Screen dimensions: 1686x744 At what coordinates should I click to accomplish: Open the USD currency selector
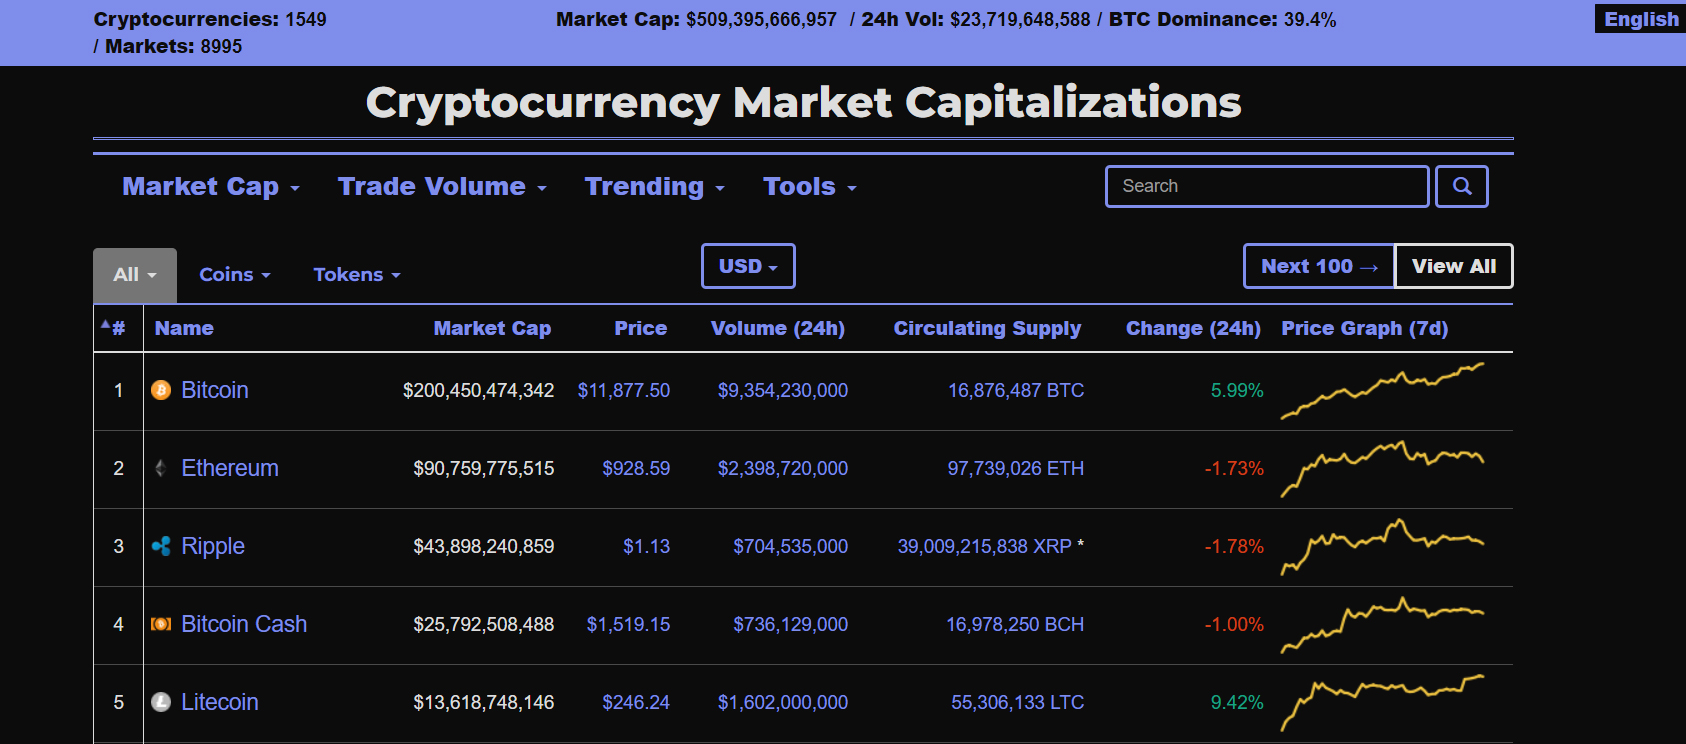748,266
